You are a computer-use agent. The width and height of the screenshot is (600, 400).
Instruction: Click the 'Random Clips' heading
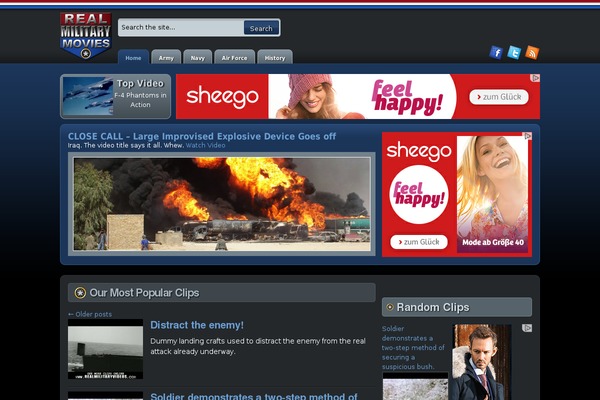[433, 307]
